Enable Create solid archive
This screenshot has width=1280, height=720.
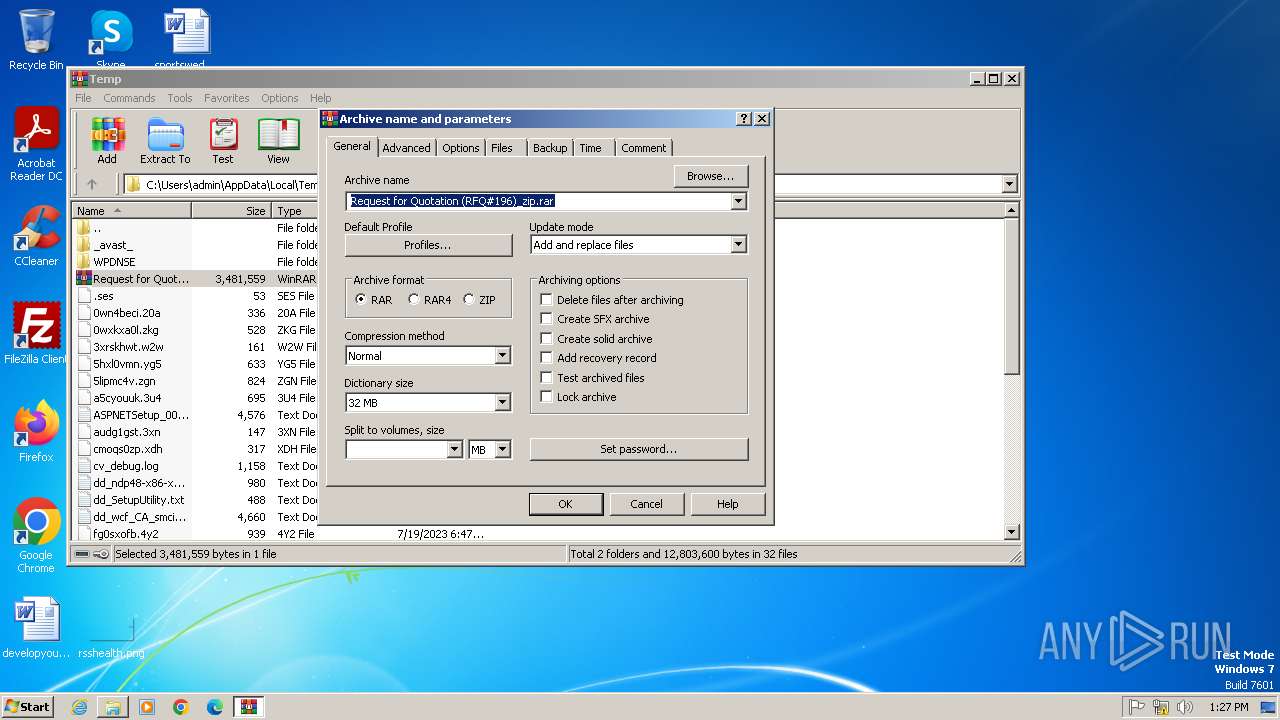(546, 339)
